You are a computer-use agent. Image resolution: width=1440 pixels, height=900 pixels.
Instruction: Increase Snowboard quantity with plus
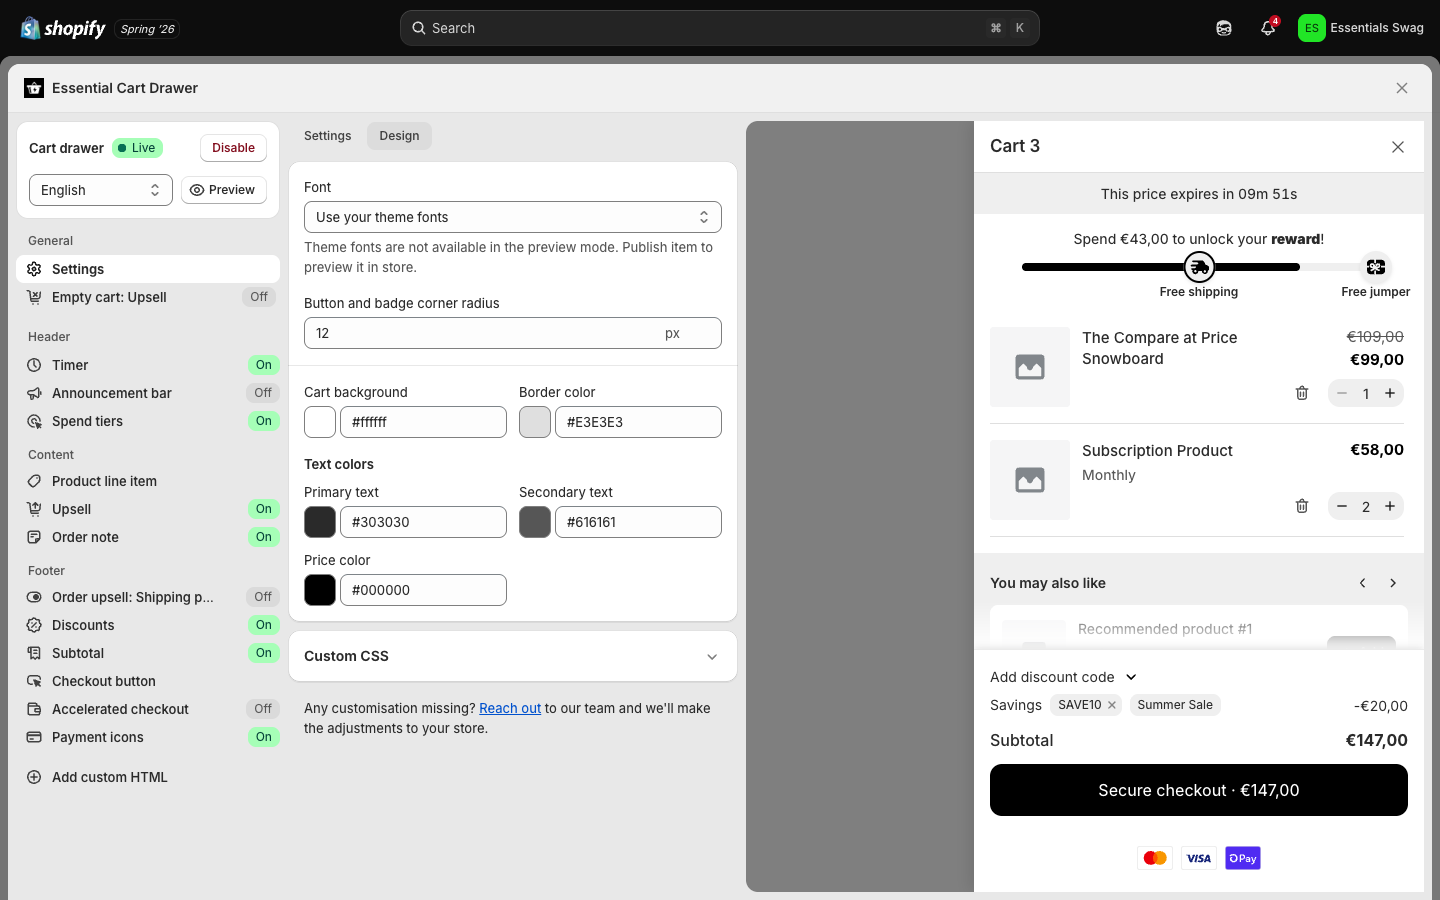pyautogui.click(x=1390, y=393)
